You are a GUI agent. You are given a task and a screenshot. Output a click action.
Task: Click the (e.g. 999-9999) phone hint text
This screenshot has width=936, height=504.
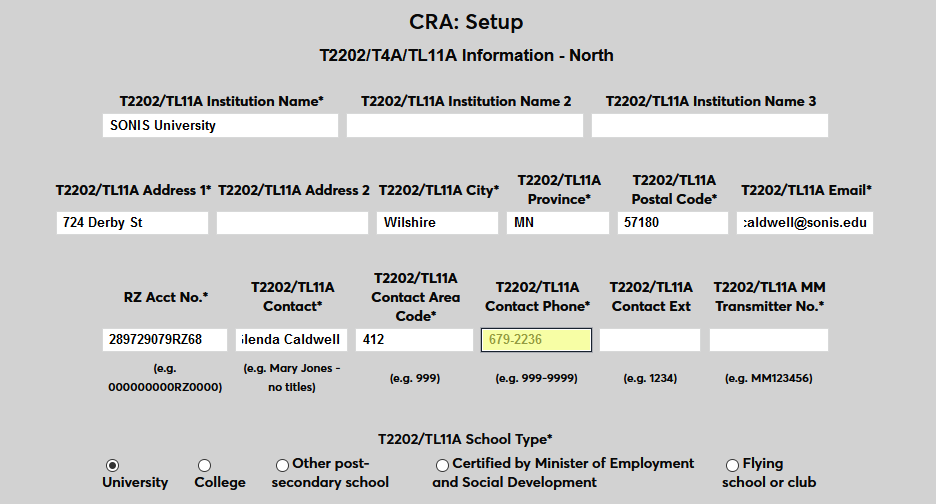click(537, 378)
